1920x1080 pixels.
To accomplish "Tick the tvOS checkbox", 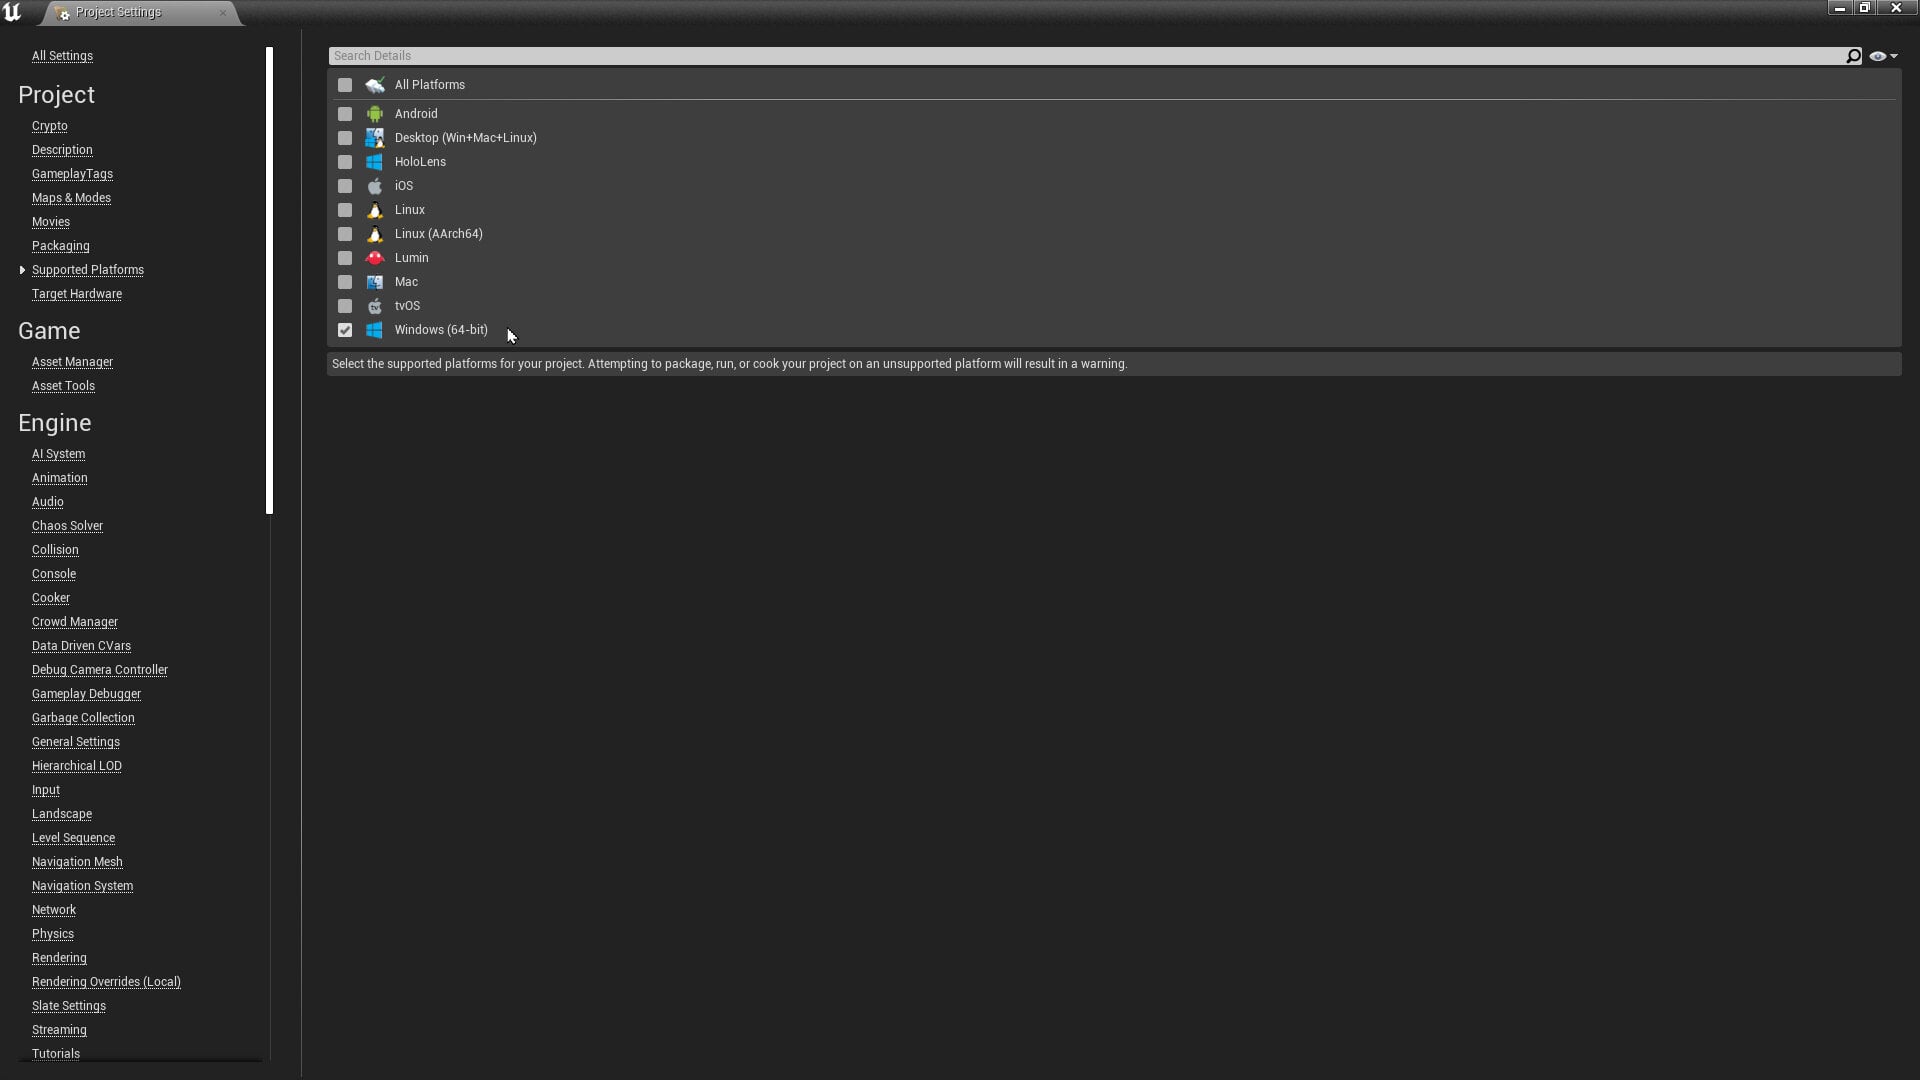I will pos(345,306).
